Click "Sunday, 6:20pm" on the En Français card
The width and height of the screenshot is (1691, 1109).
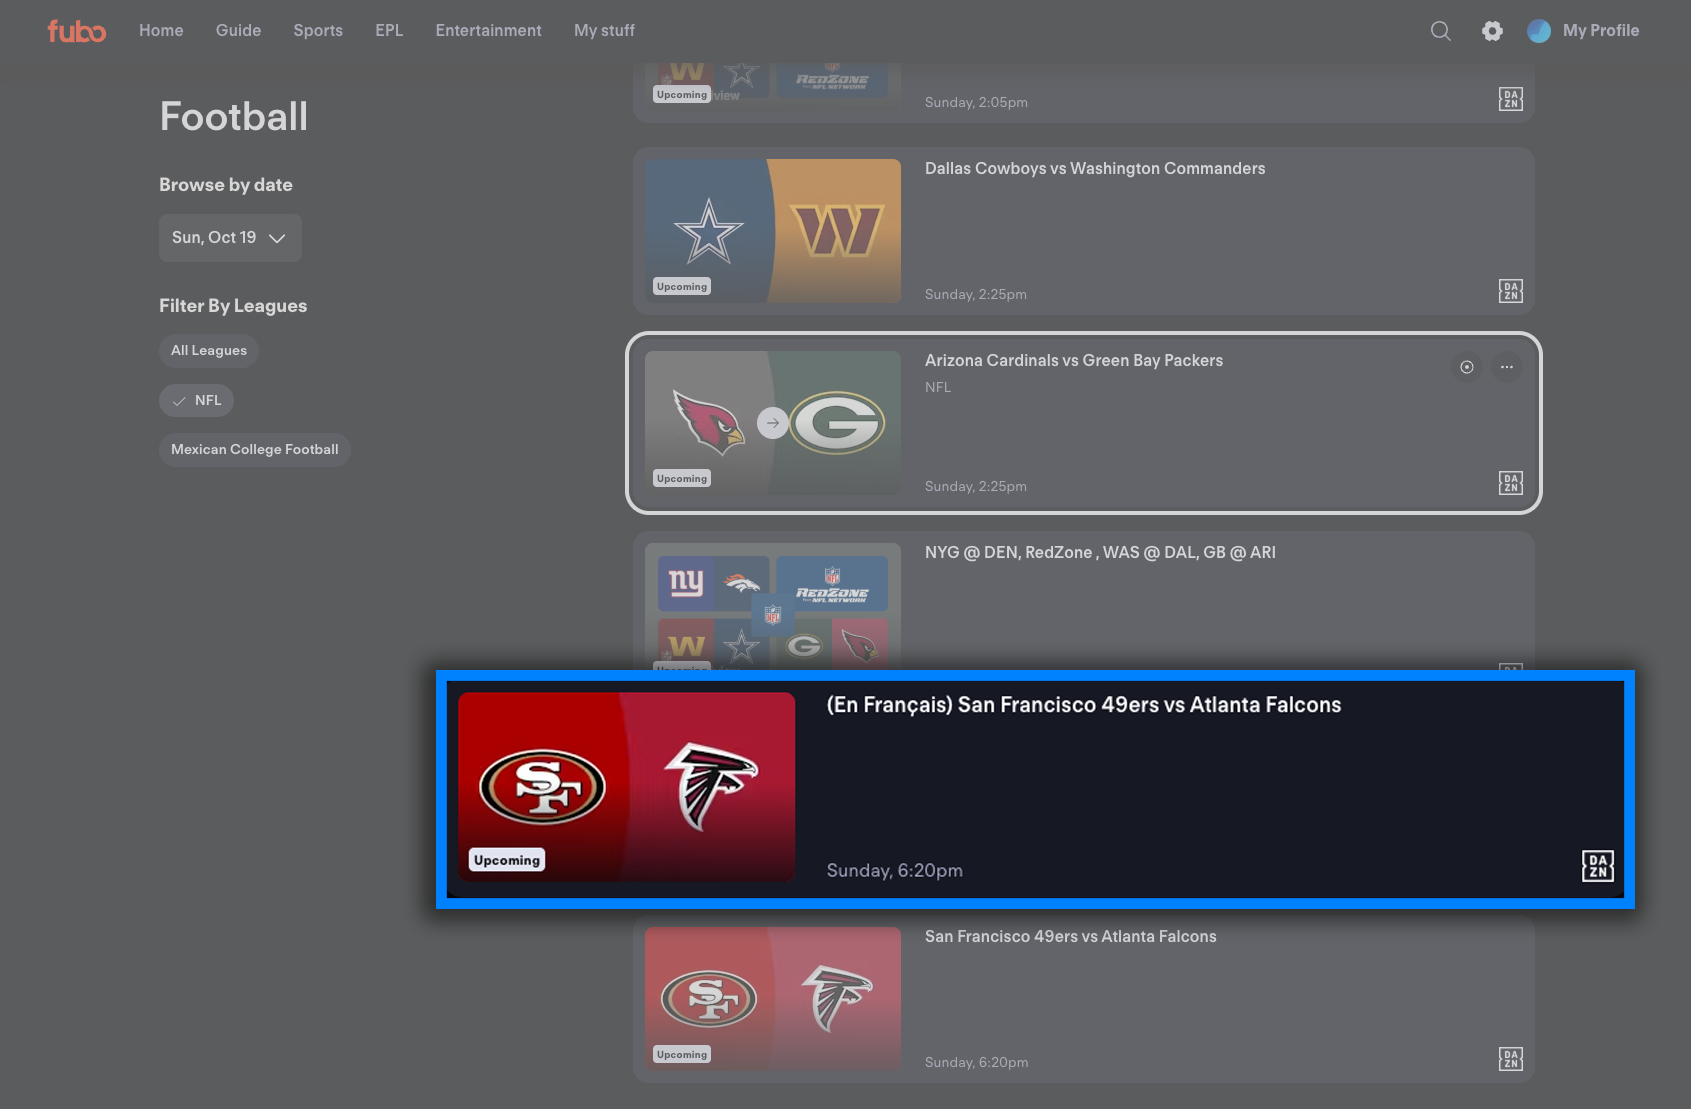(895, 871)
